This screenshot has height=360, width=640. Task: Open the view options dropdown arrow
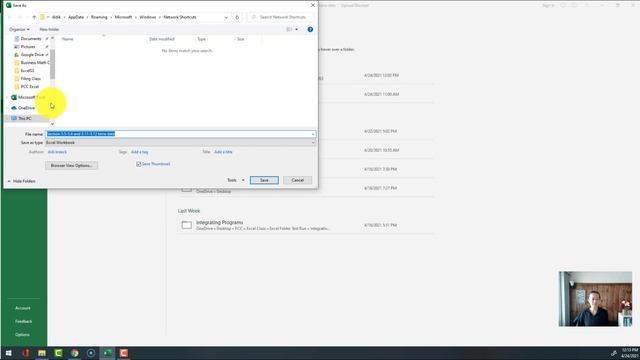296,29
